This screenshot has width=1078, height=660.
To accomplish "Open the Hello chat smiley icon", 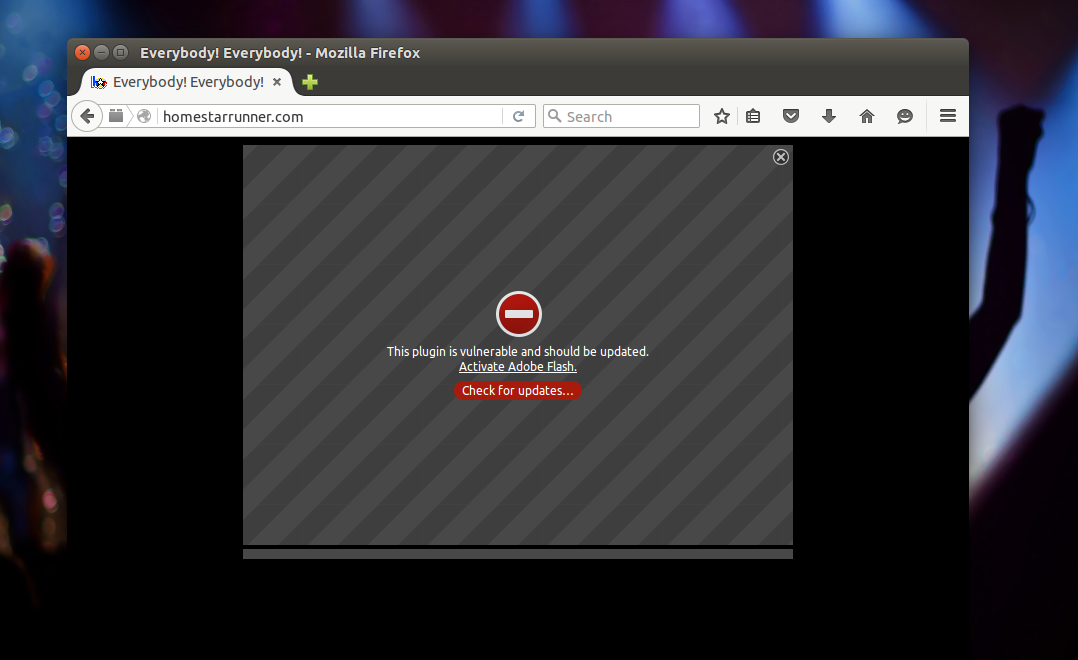I will click(x=905, y=116).
